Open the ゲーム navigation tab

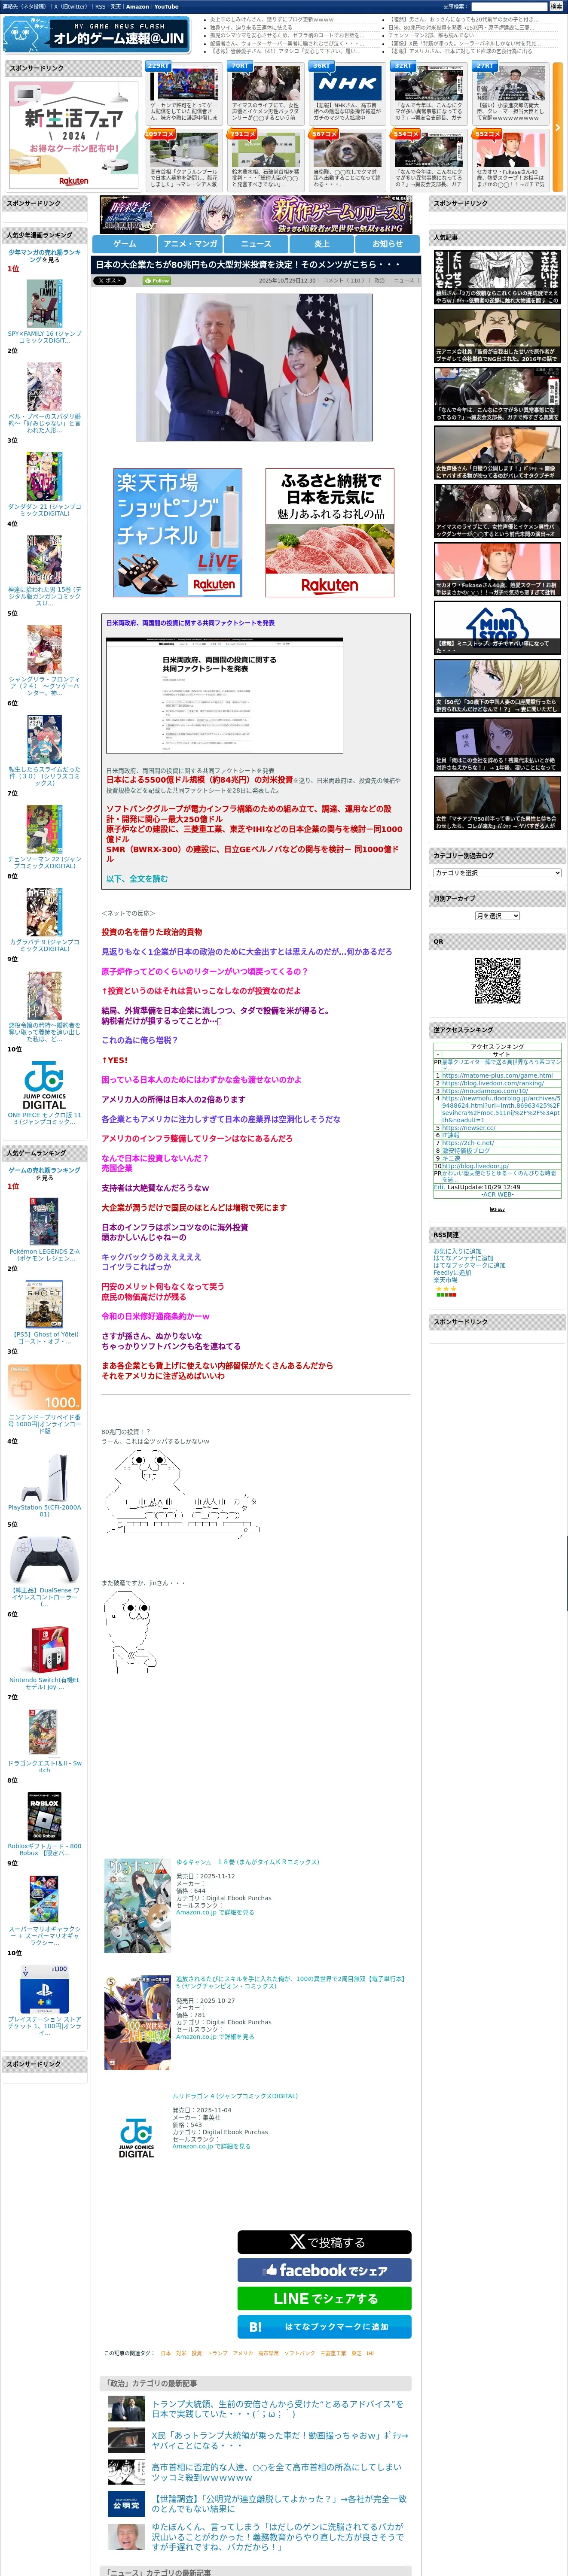click(124, 243)
